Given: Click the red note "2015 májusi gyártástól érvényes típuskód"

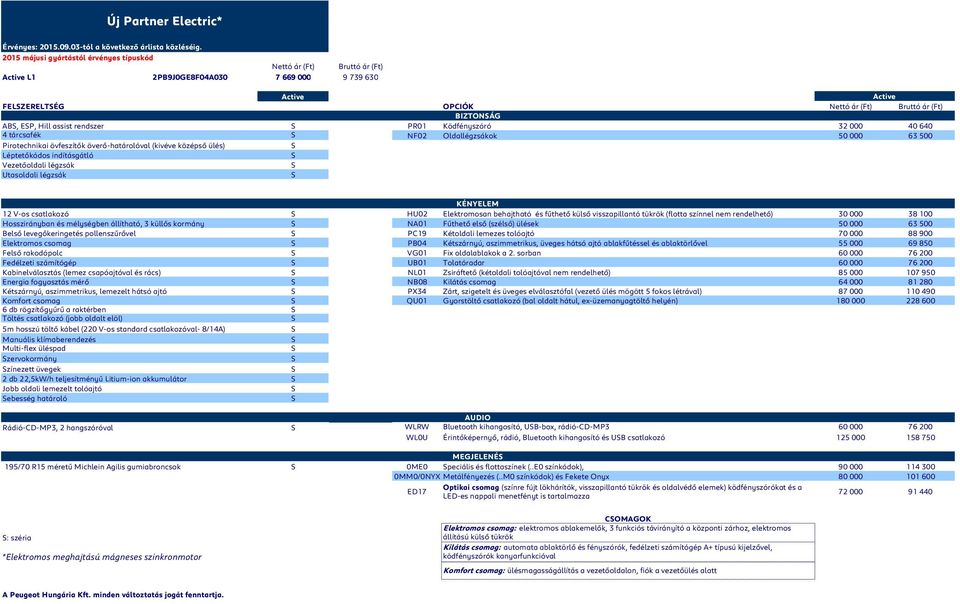Looking at the screenshot, I should [78, 58].
